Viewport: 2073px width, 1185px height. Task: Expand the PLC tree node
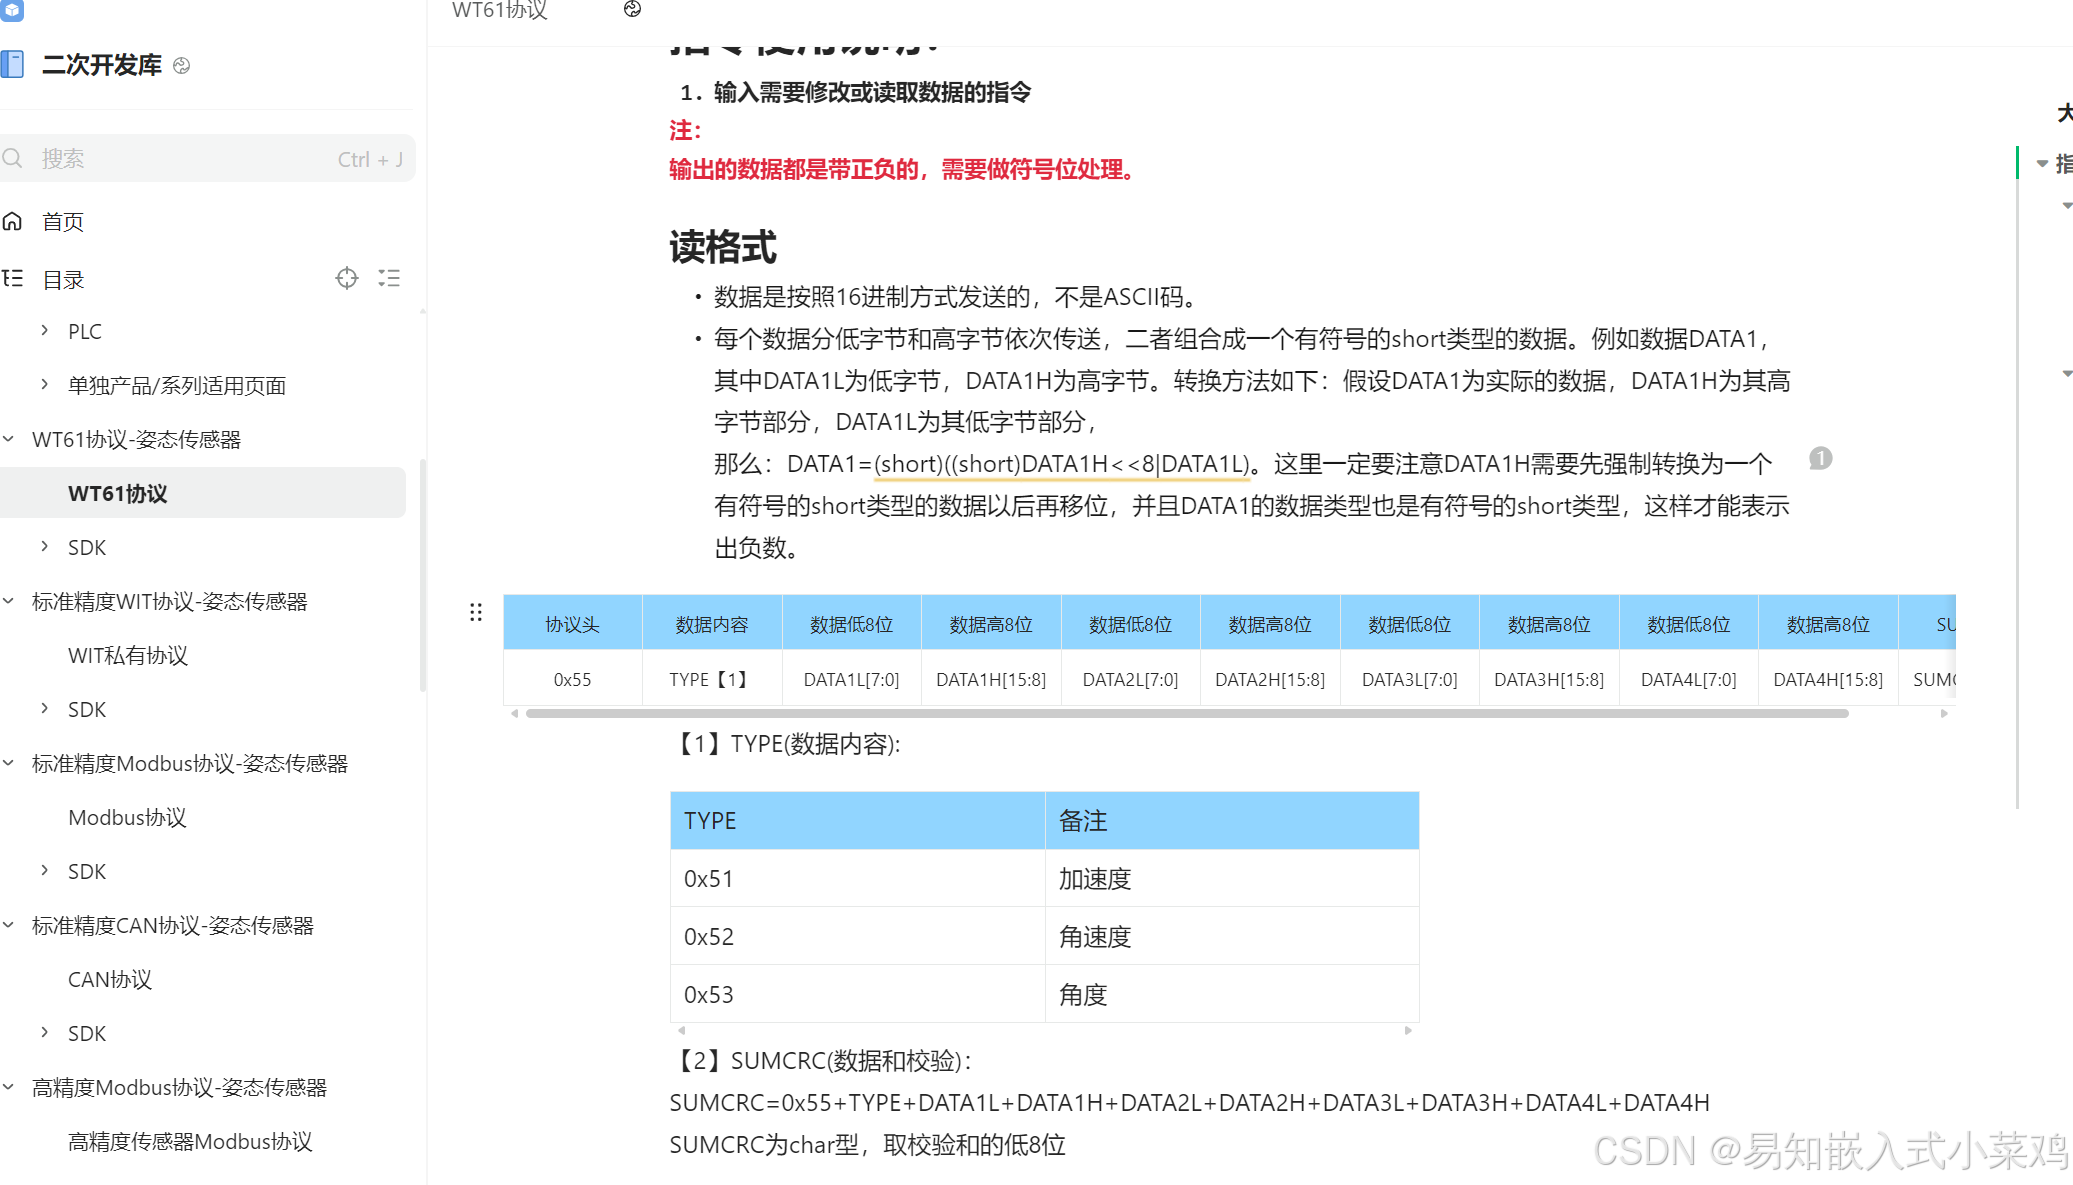[44, 331]
